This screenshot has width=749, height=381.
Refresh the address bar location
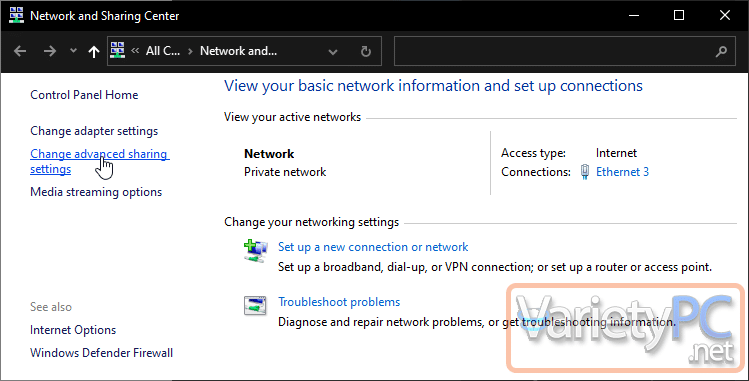[365, 51]
